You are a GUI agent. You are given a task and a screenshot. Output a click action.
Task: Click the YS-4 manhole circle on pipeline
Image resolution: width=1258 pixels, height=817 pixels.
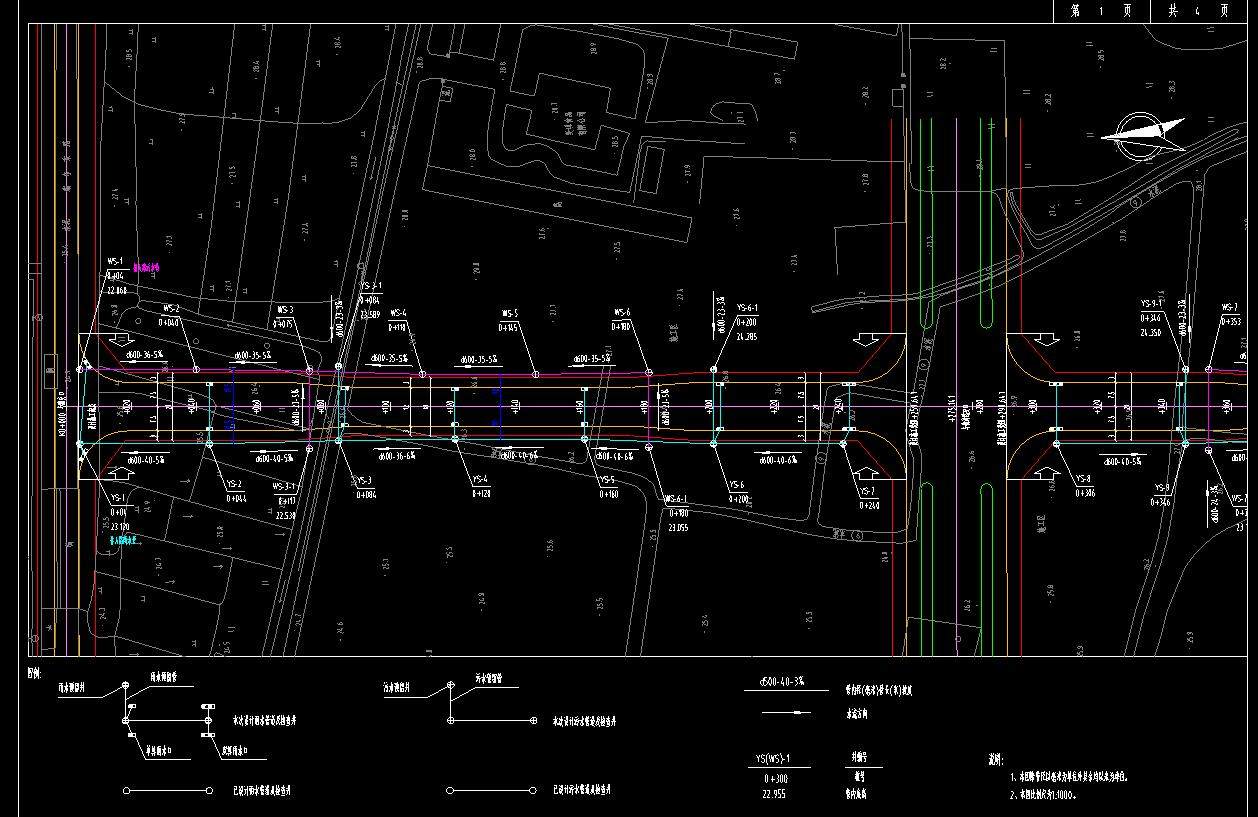[455, 439]
